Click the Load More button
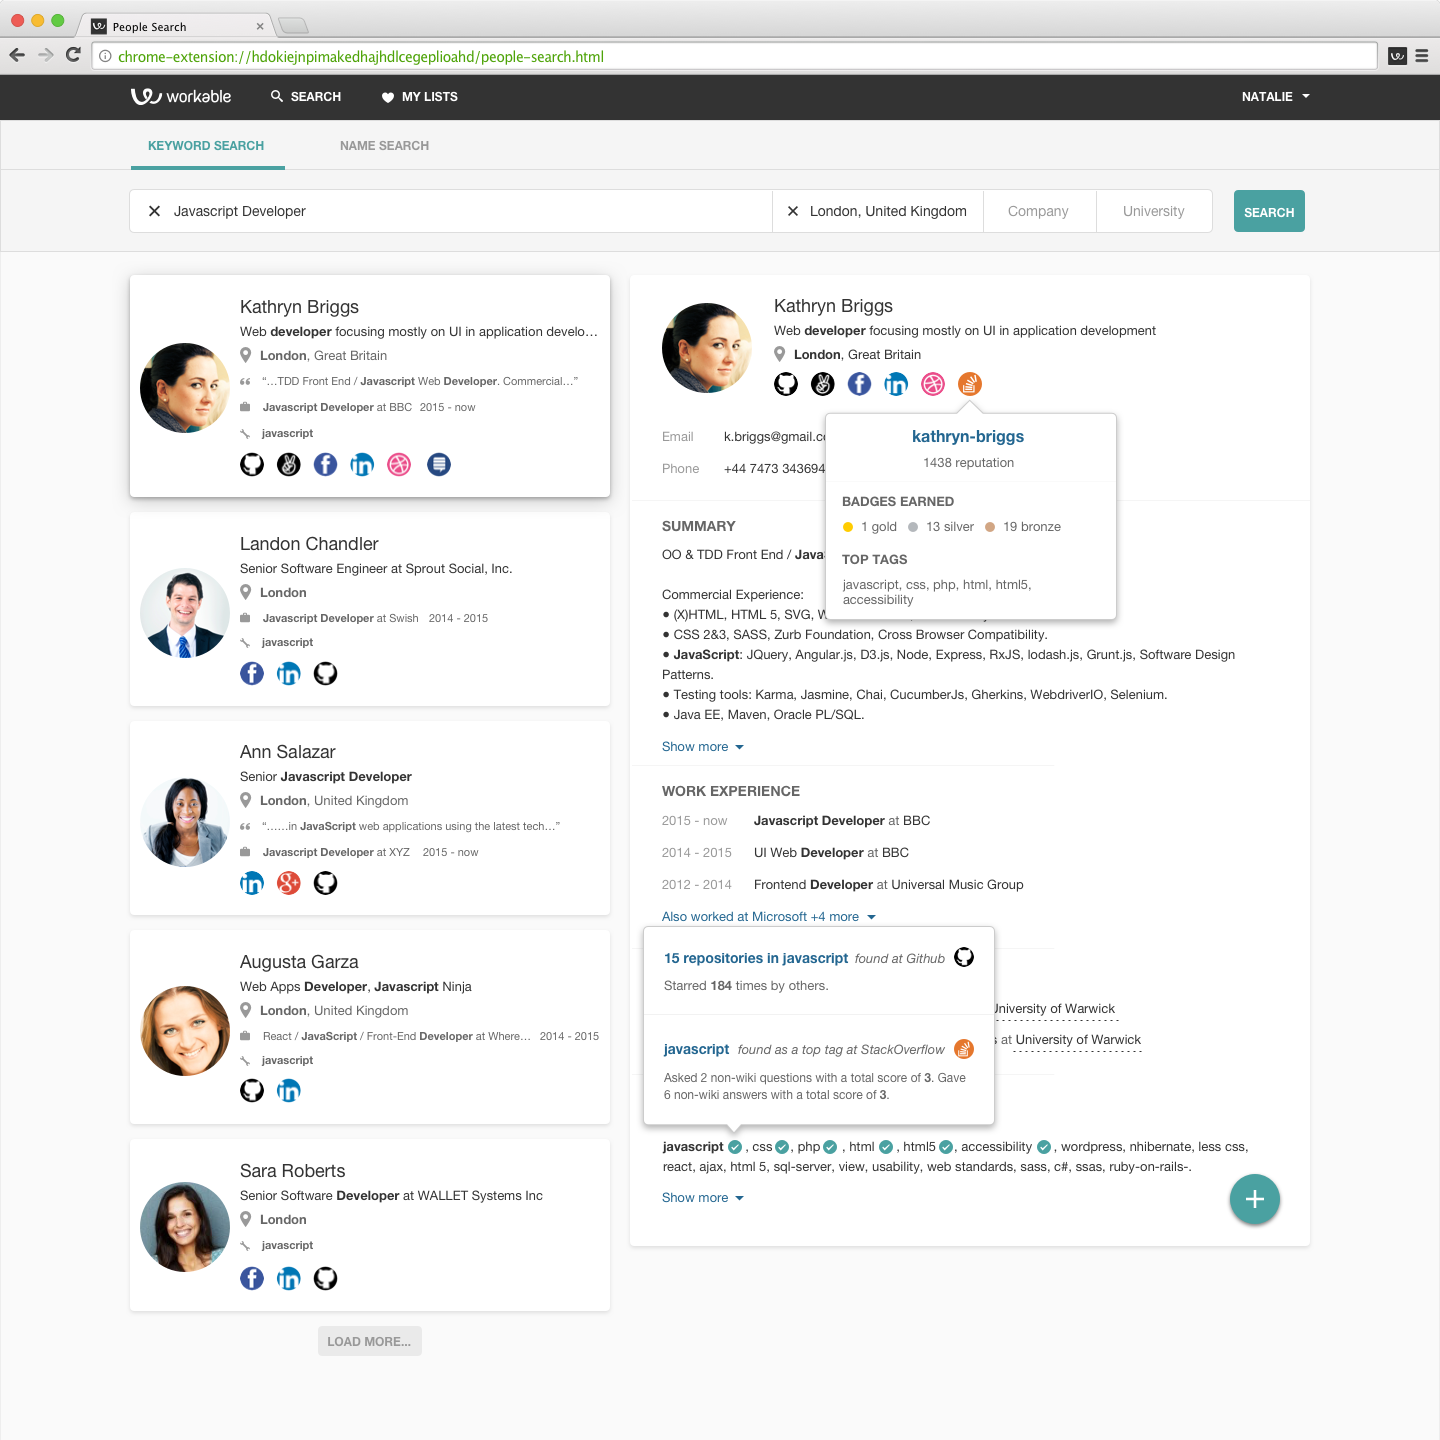 click(x=369, y=1342)
